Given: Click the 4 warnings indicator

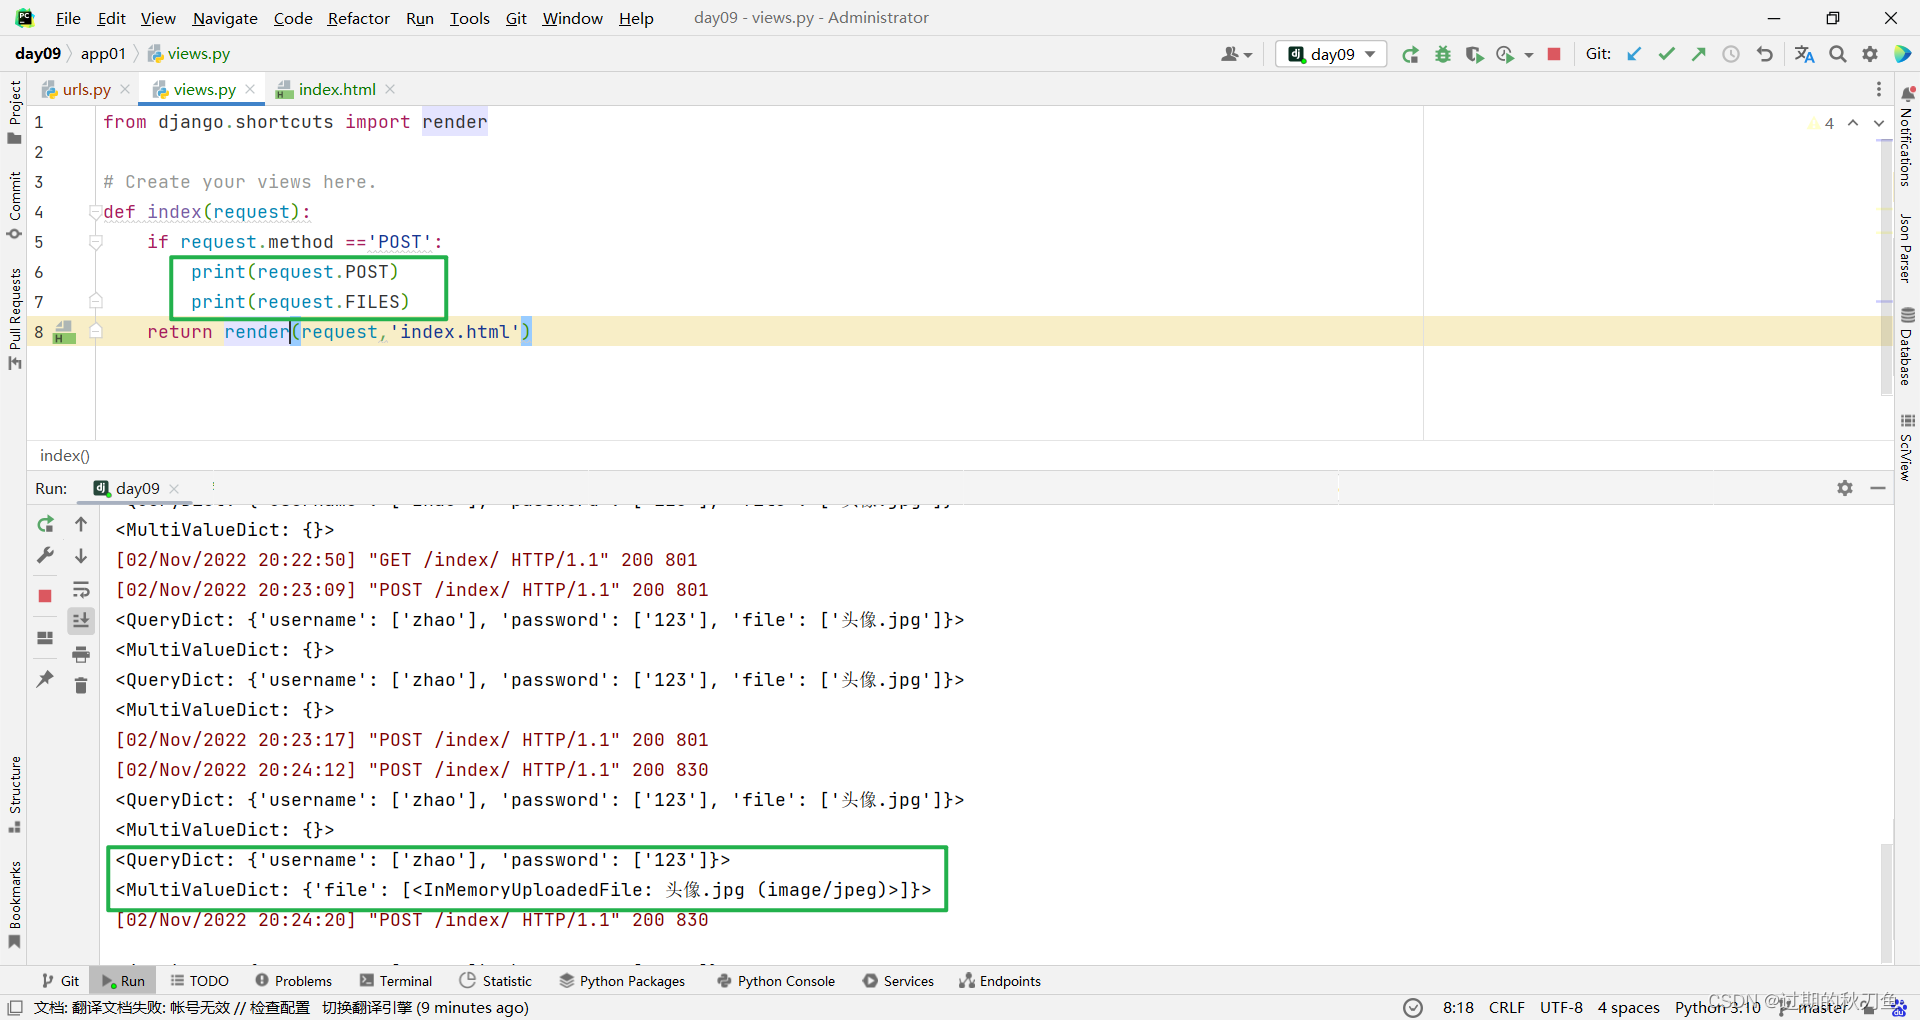Looking at the screenshot, I should 1821,123.
